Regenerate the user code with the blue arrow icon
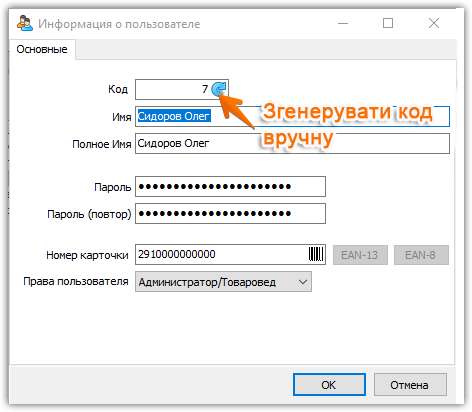 click(x=219, y=89)
